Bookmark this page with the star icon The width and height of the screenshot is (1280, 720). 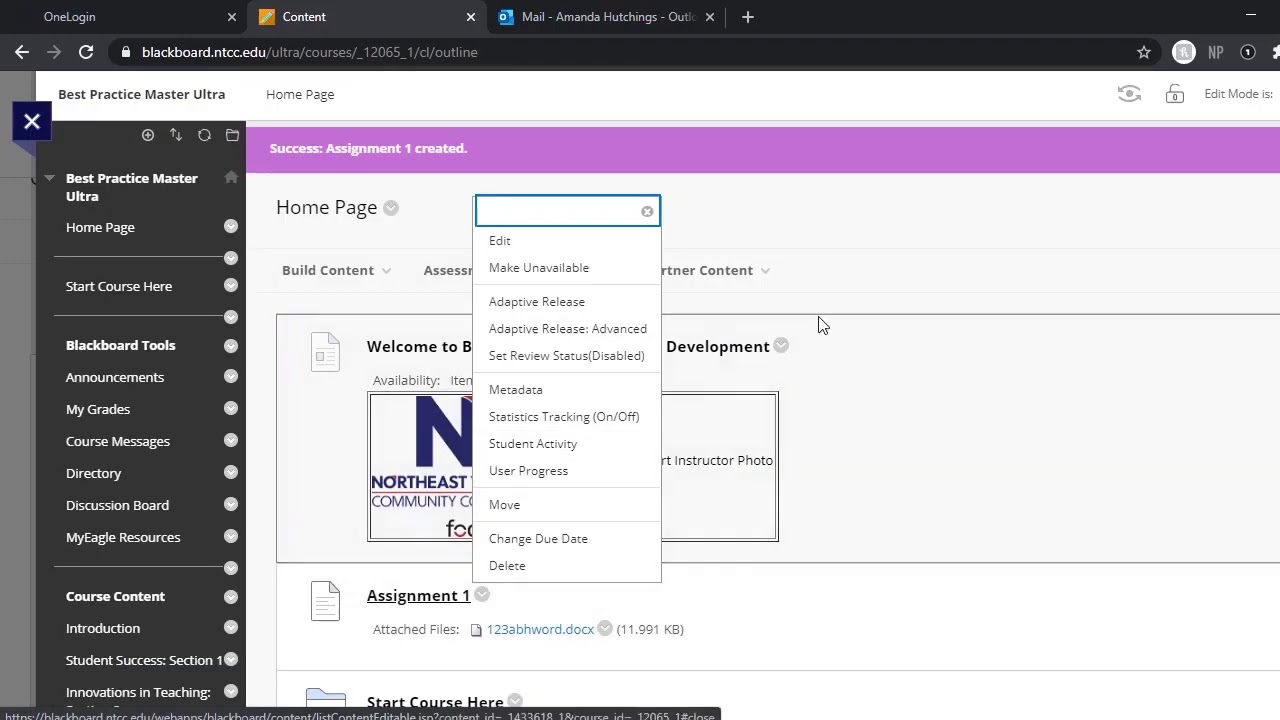click(x=1144, y=52)
